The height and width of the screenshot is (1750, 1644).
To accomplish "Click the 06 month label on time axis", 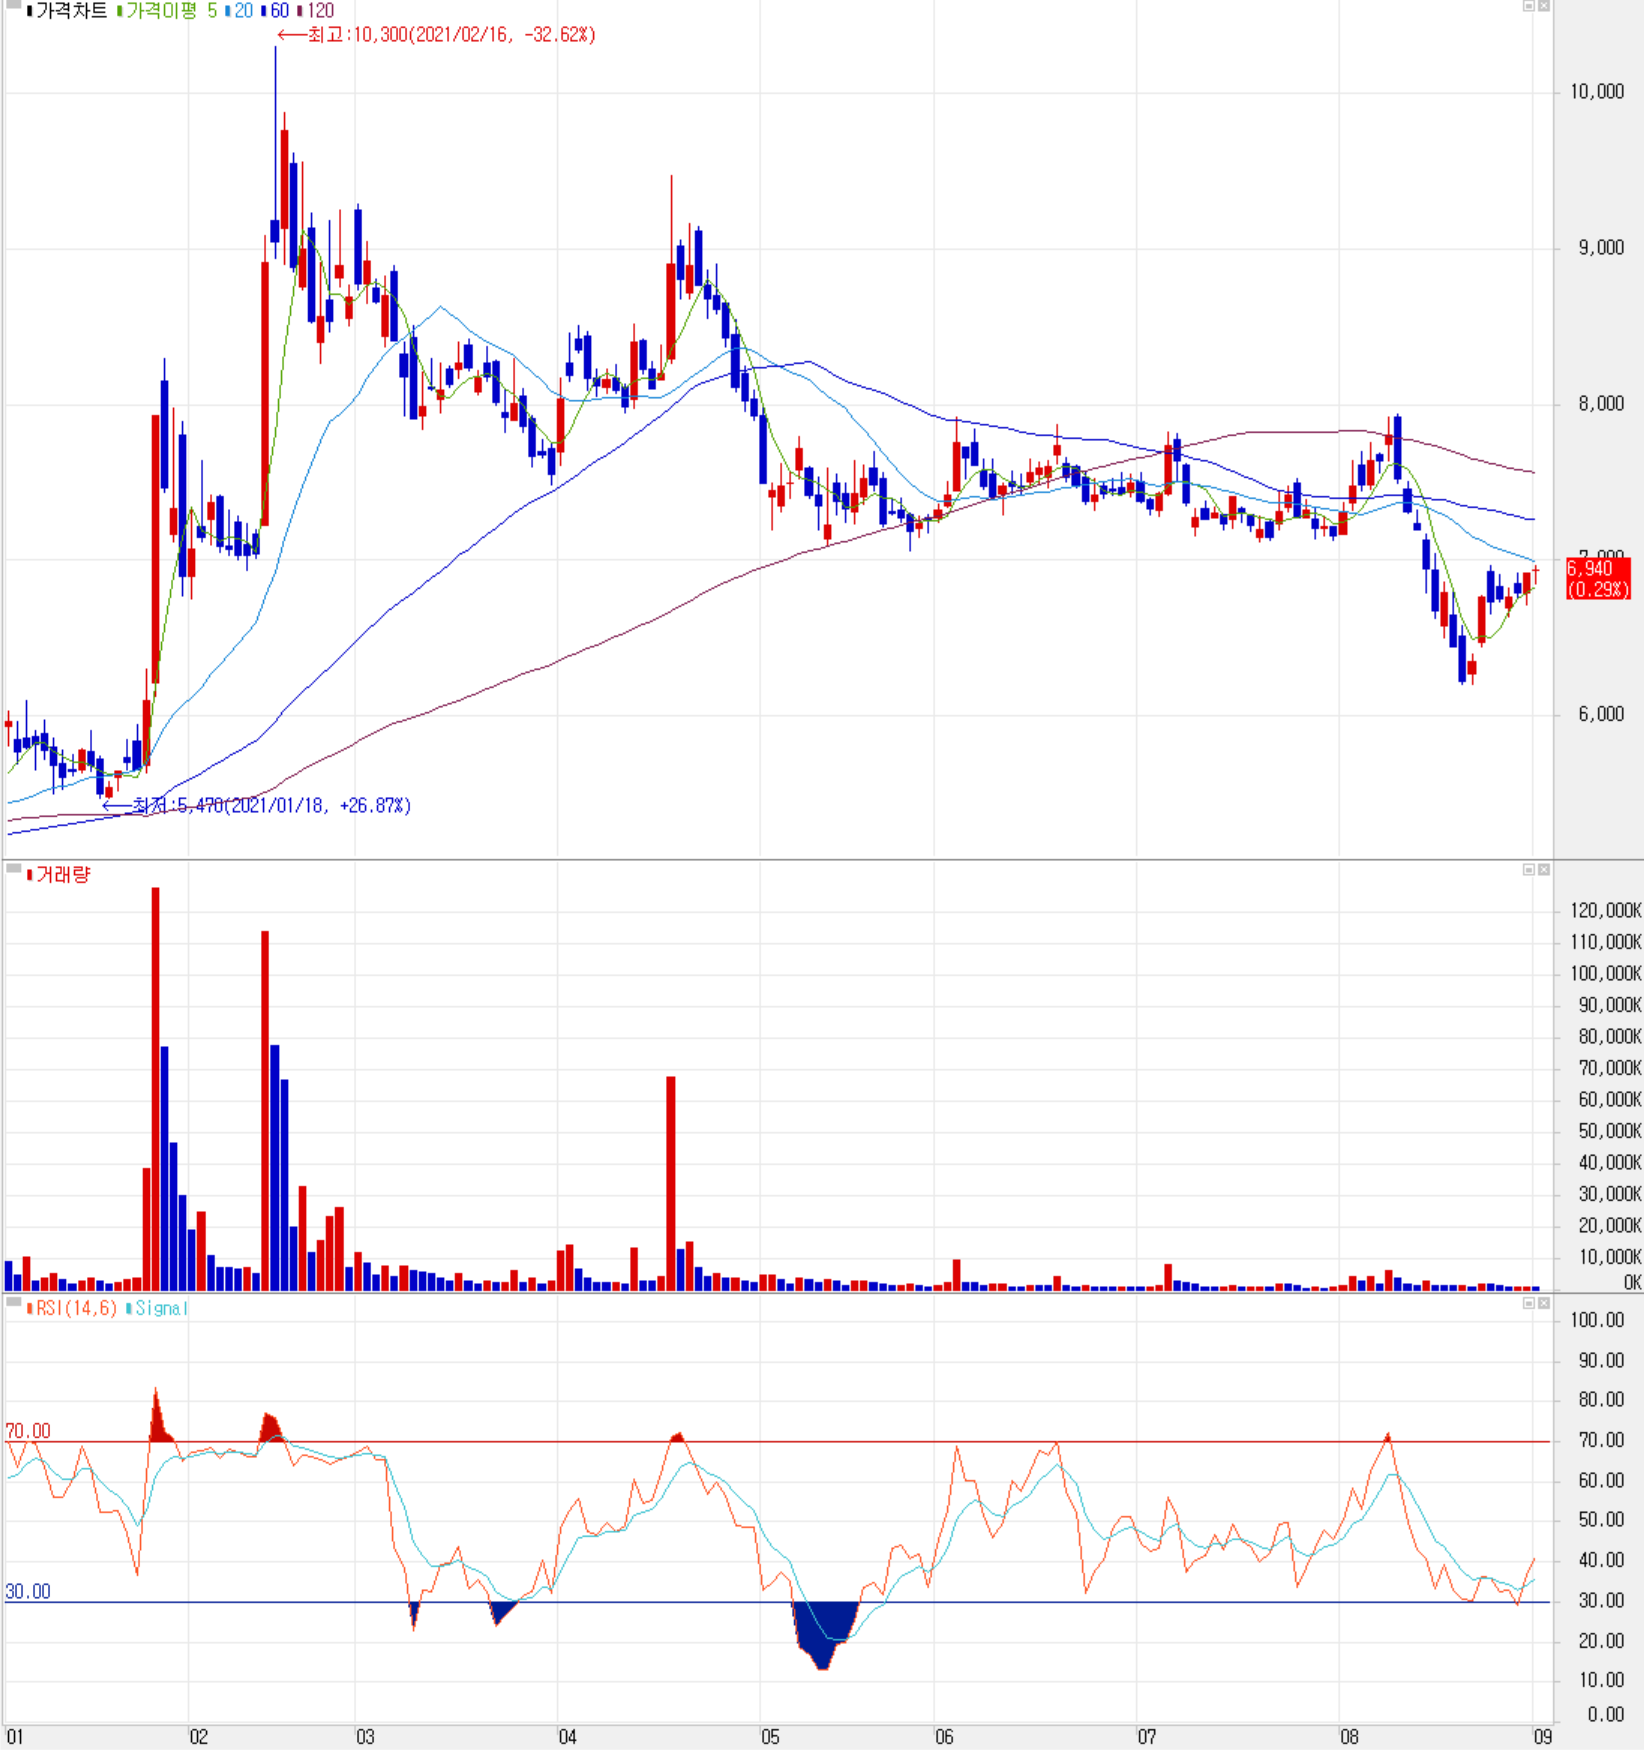I will [944, 1737].
